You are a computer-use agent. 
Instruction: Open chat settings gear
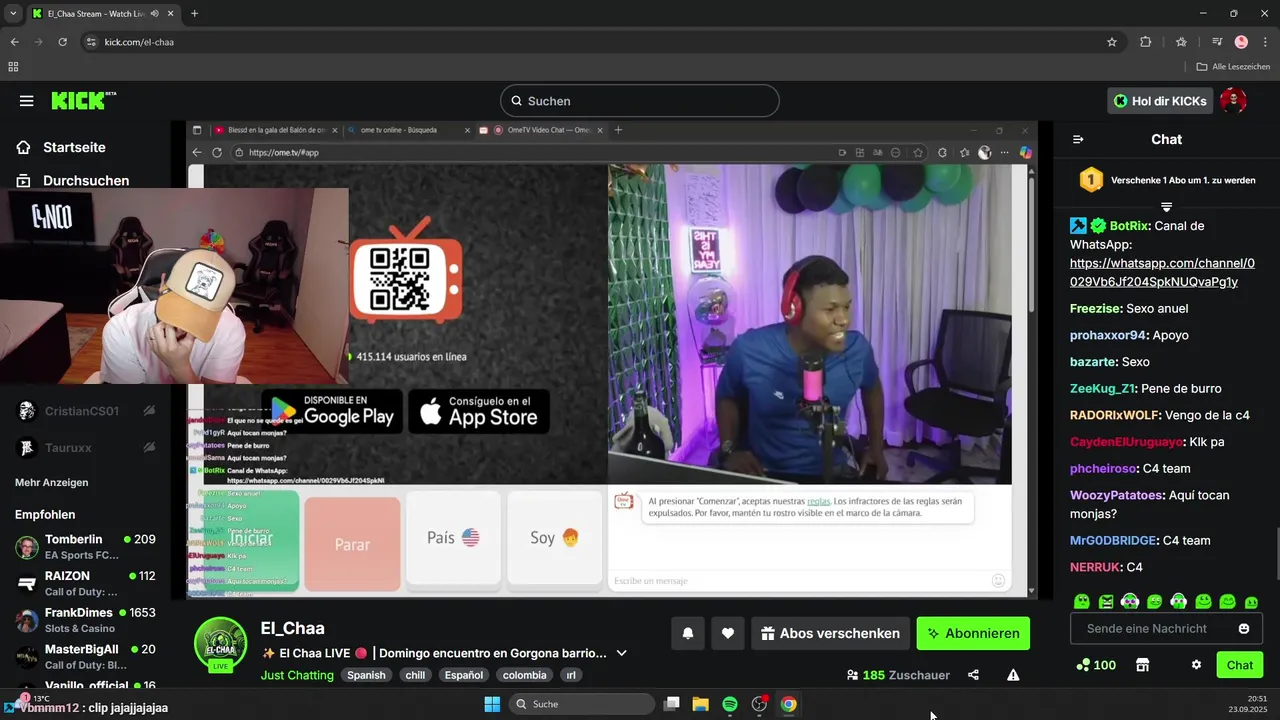coord(1196,665)
